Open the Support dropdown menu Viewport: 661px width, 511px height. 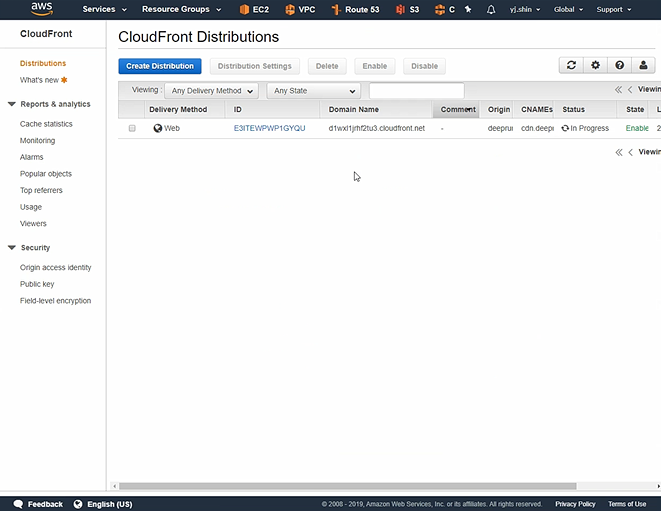pos(614,9)
